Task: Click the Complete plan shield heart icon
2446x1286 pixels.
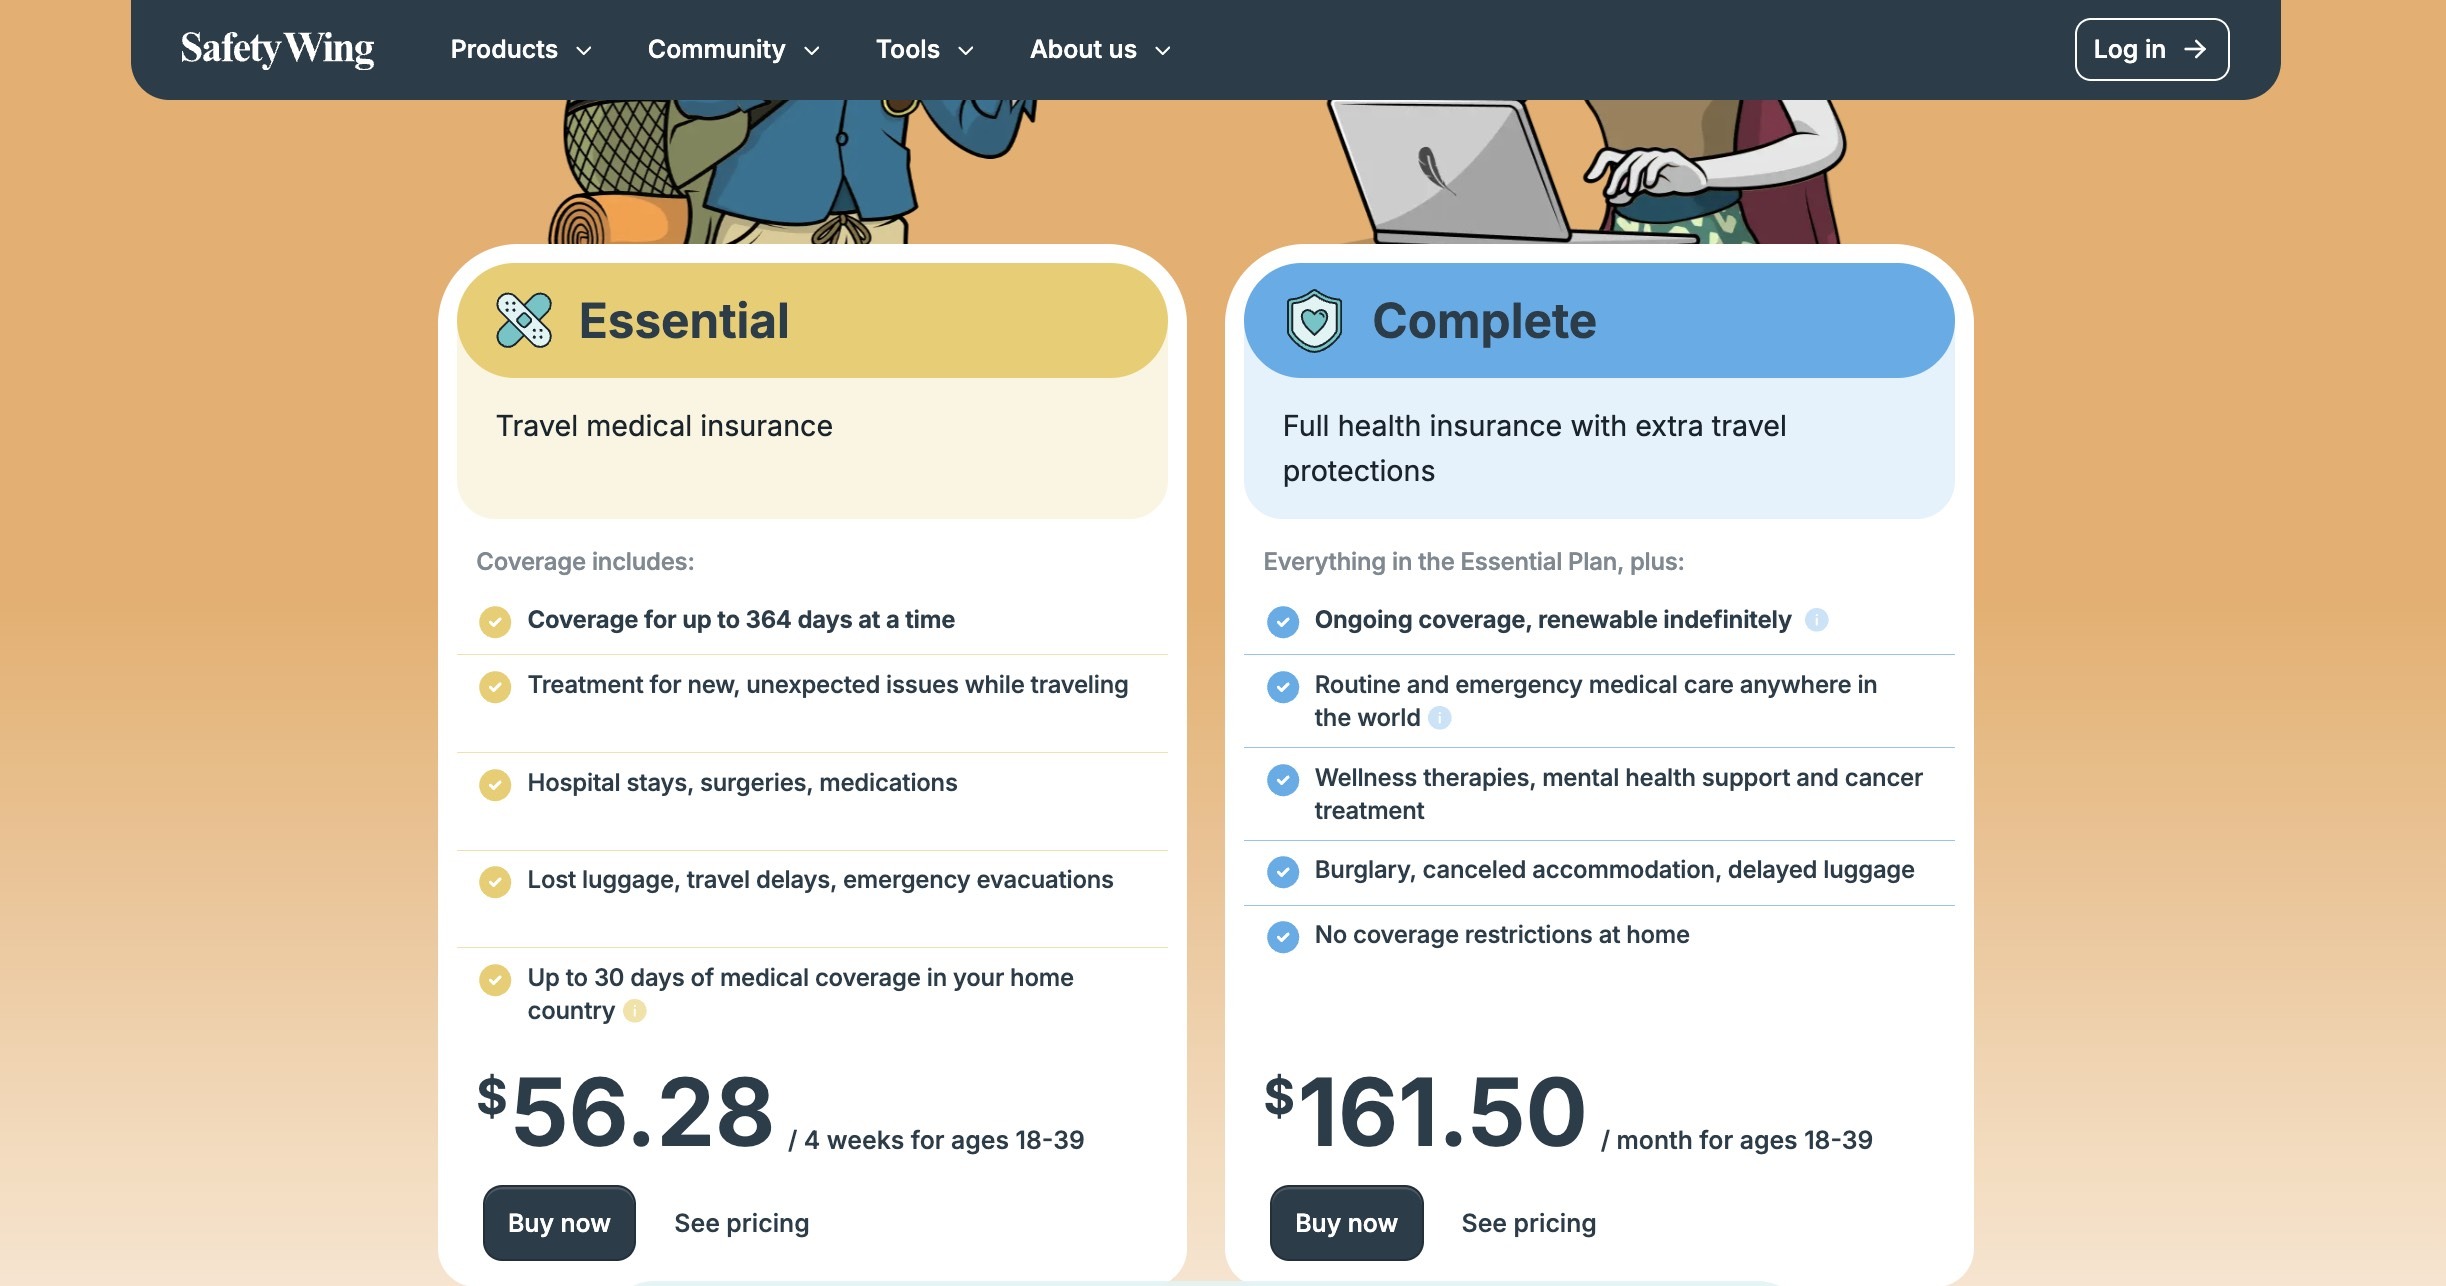Action: pyautogui.click(x=1313, y=321)
